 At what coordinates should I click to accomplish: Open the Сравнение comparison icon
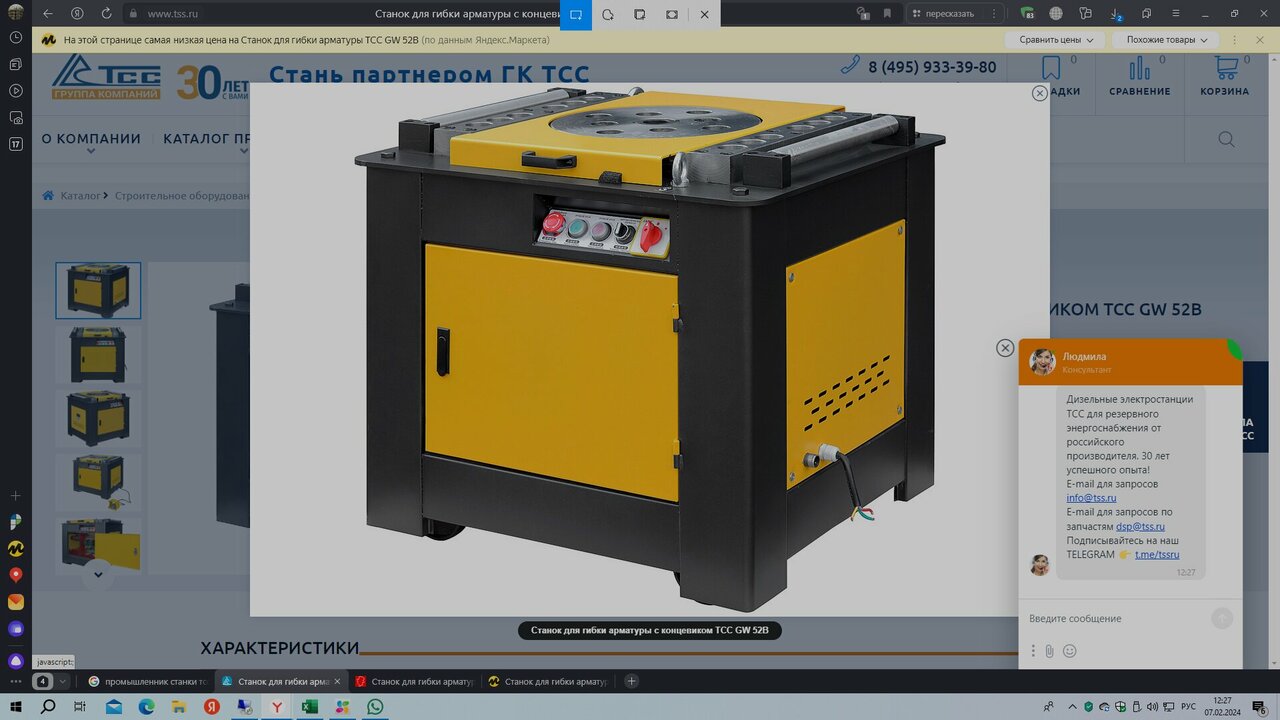[x=1139, y=76]
